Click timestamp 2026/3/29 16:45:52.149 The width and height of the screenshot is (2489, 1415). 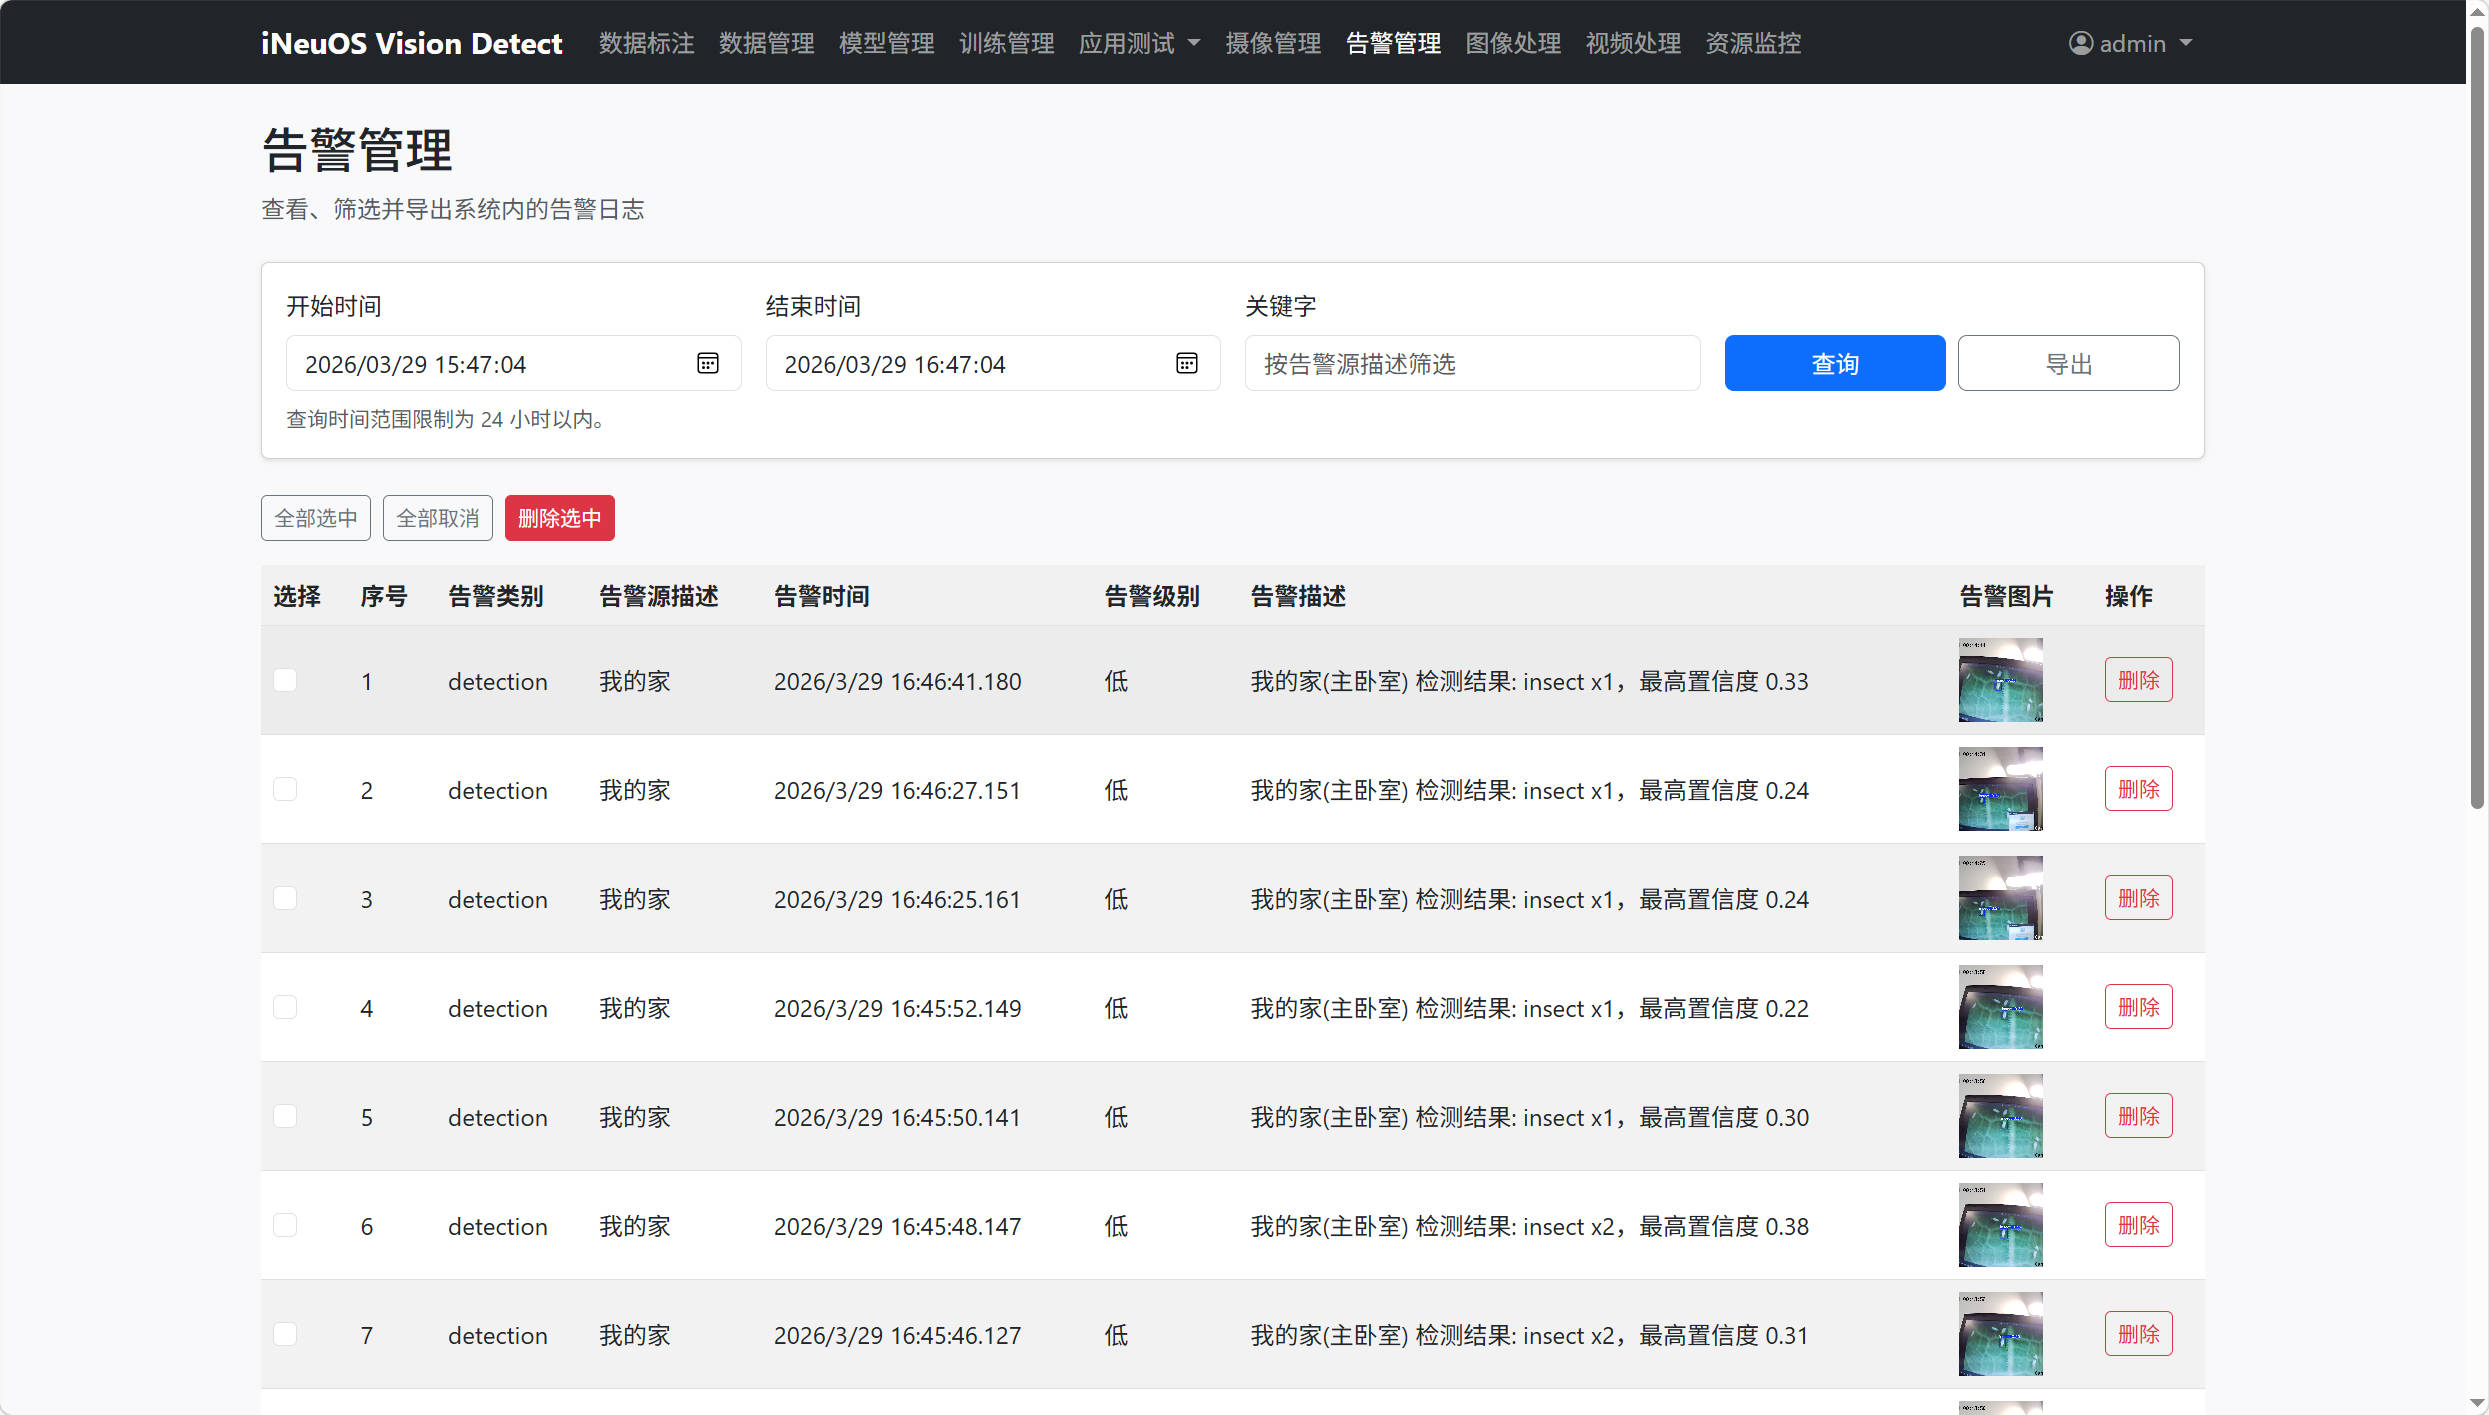click(897, 1008)
